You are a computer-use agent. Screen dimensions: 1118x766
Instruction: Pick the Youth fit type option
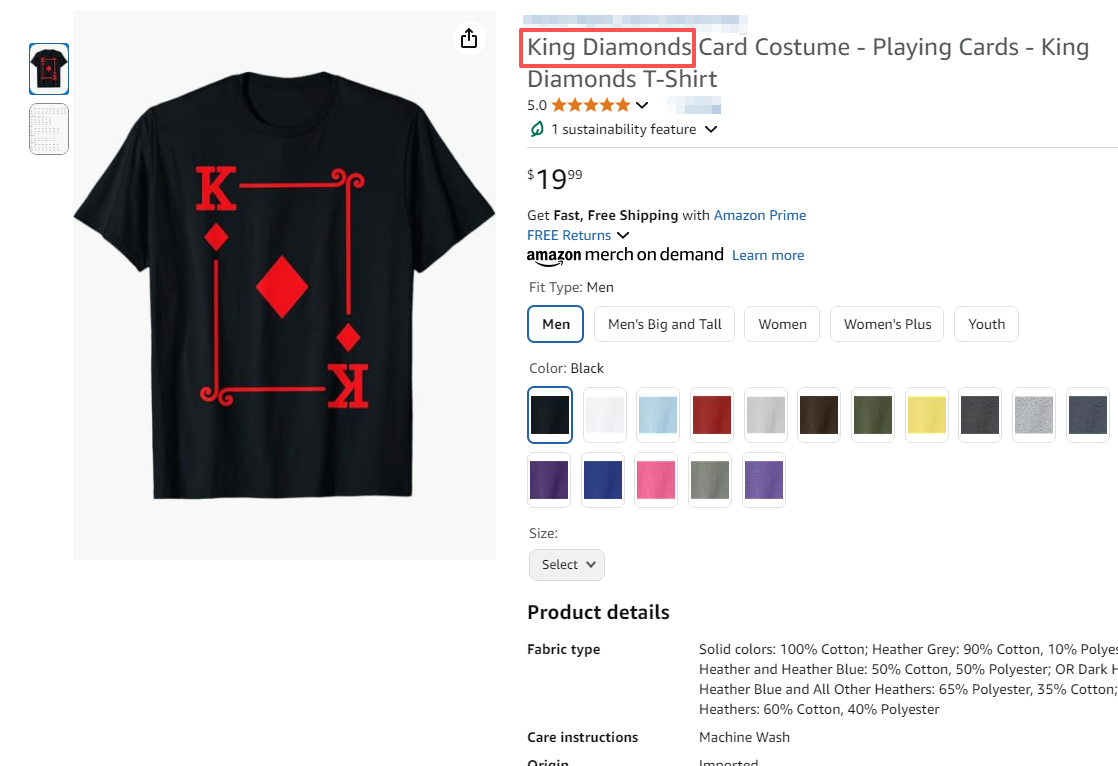pos(986,324)
